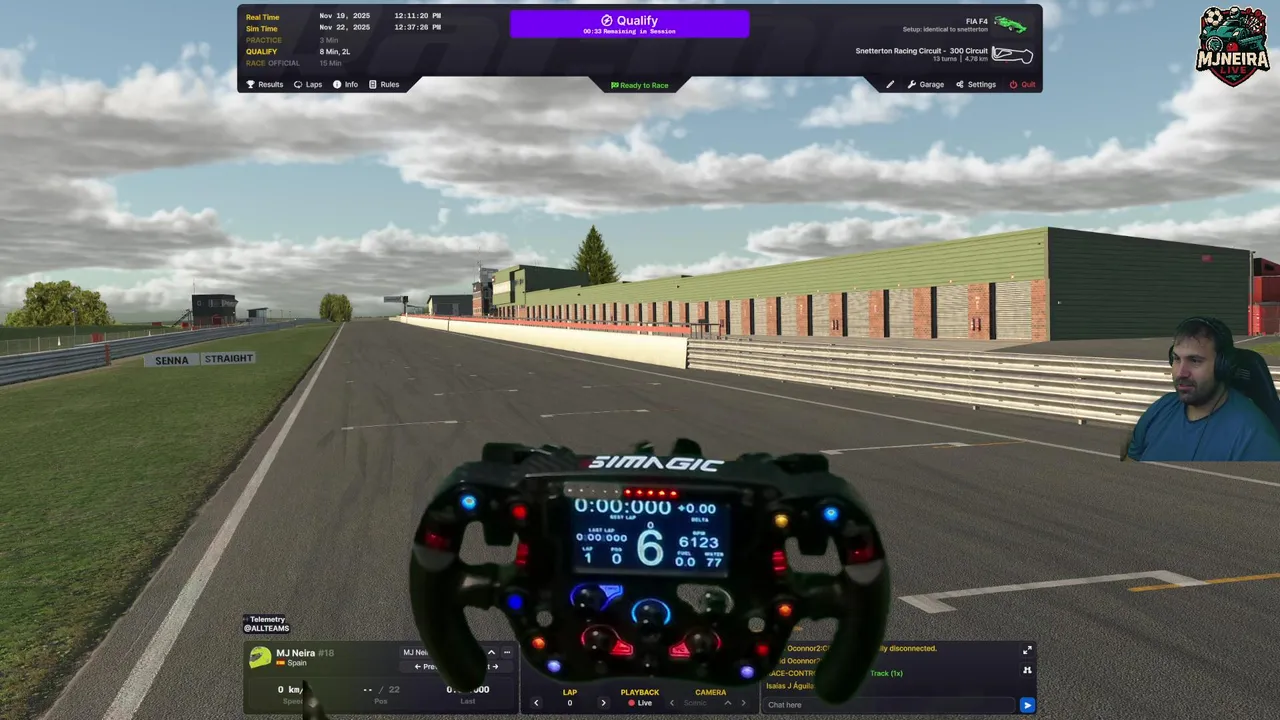Screen dimensions: 1280x720
Task: Click the Snetterton Racing Circuit - 300 Circuit text
Action: click(x=921, y=51)
